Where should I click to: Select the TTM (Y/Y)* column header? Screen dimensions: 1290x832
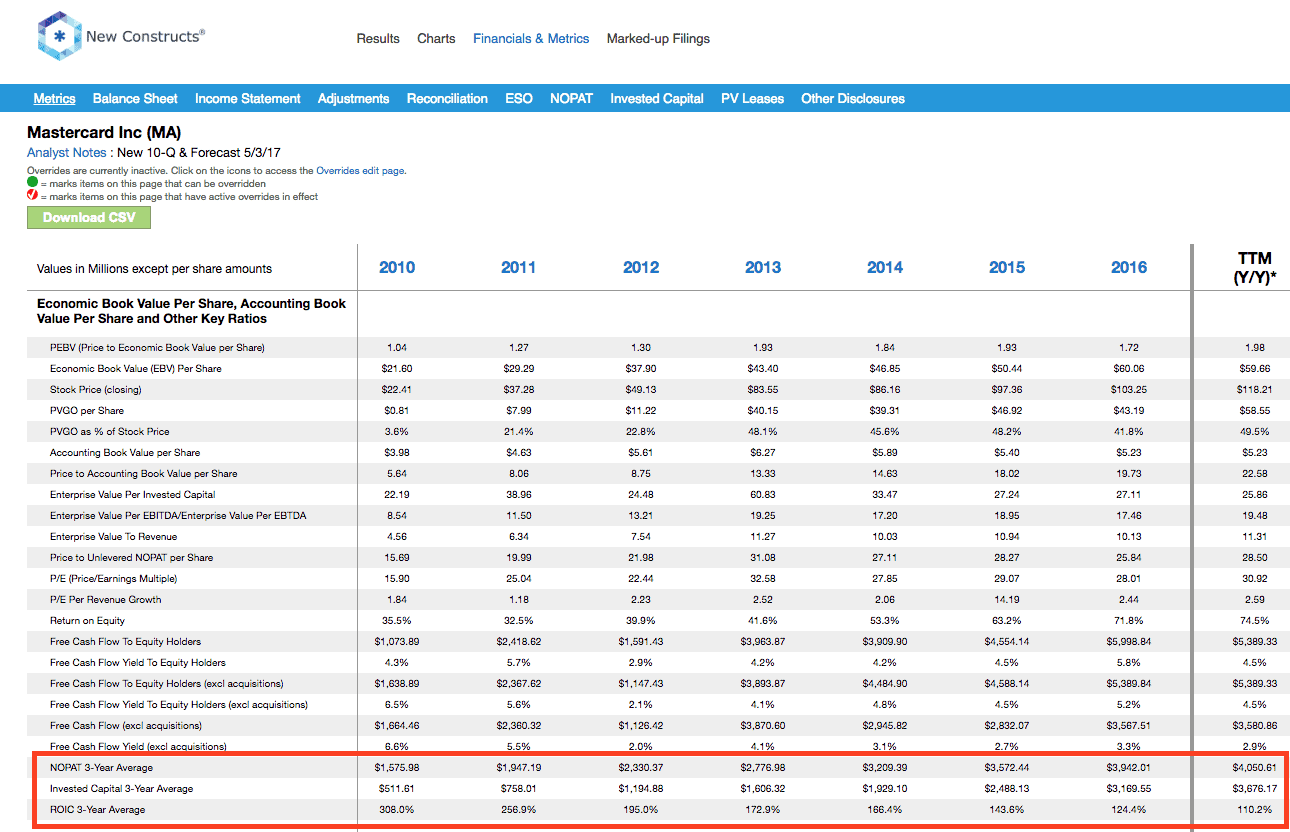(x=1254, y=268)
